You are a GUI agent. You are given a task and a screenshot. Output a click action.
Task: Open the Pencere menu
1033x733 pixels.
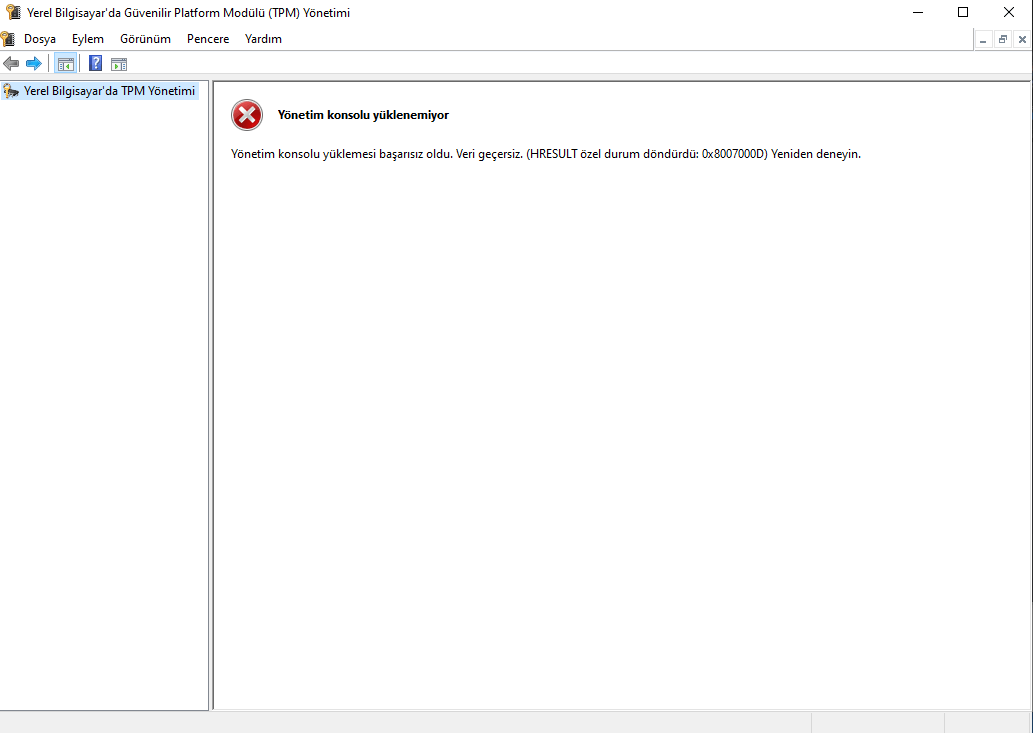tap(208, 39)
